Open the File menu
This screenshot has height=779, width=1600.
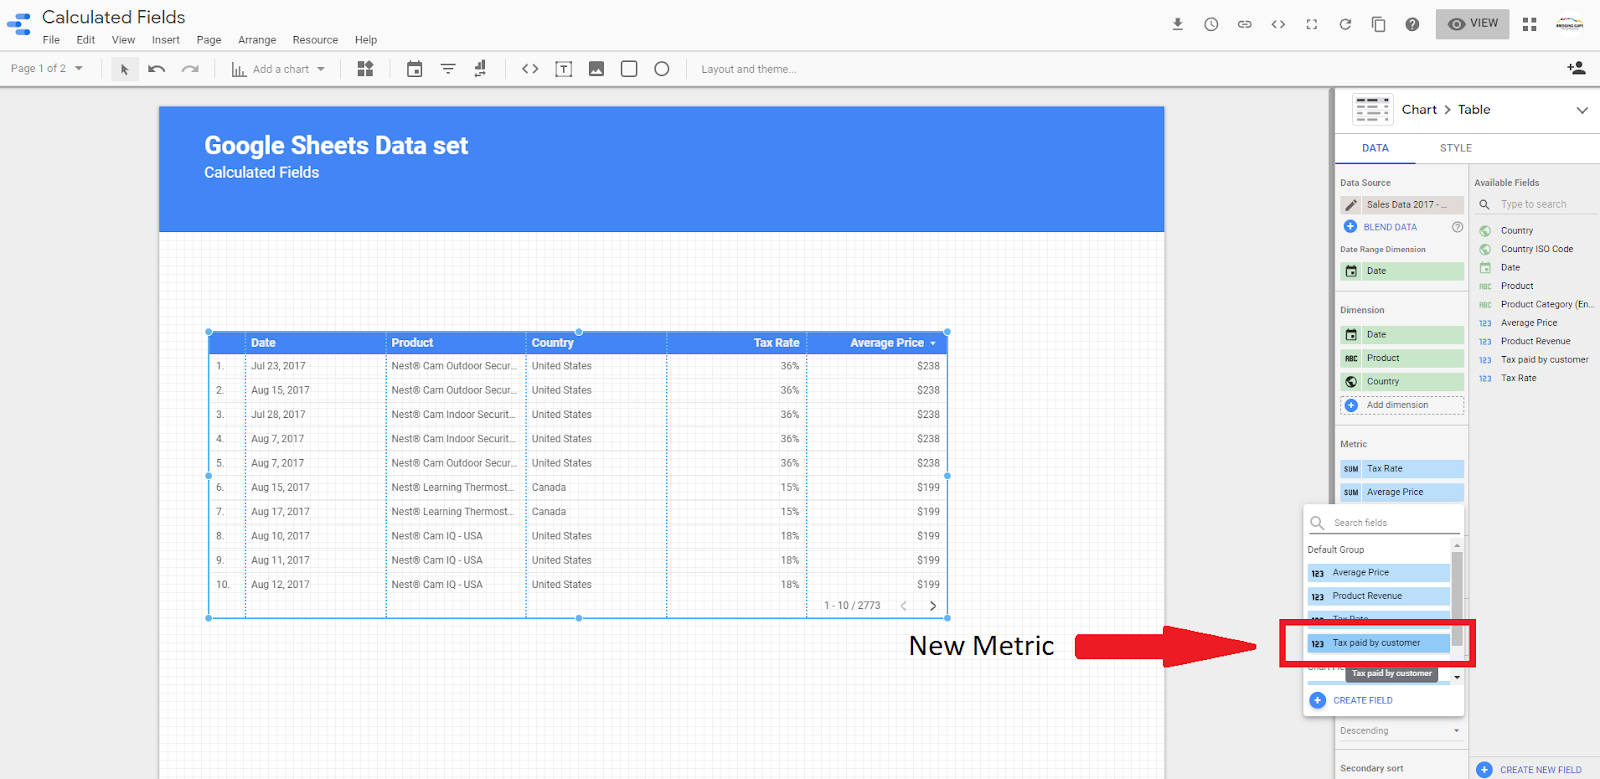click(51, 40)
